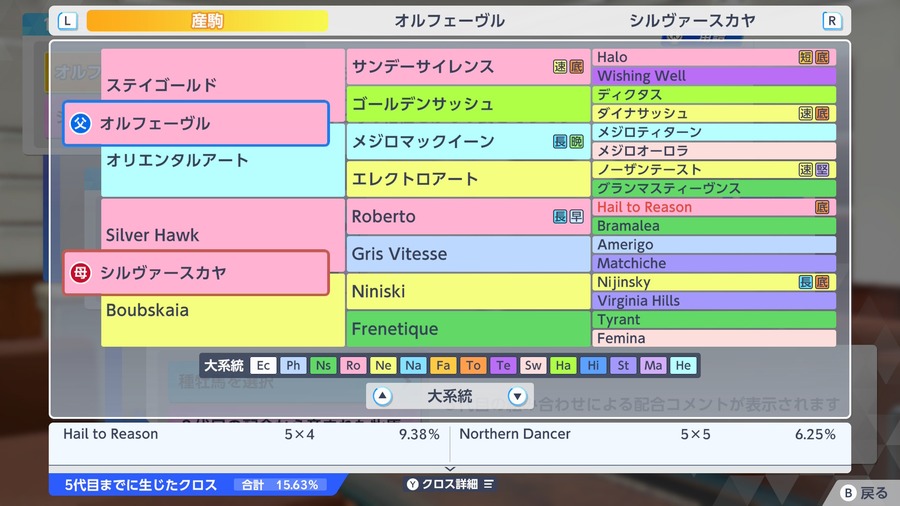Switch to the オルフェーヴル tab
The image size is (900, 506).
(x=449, y=21)
